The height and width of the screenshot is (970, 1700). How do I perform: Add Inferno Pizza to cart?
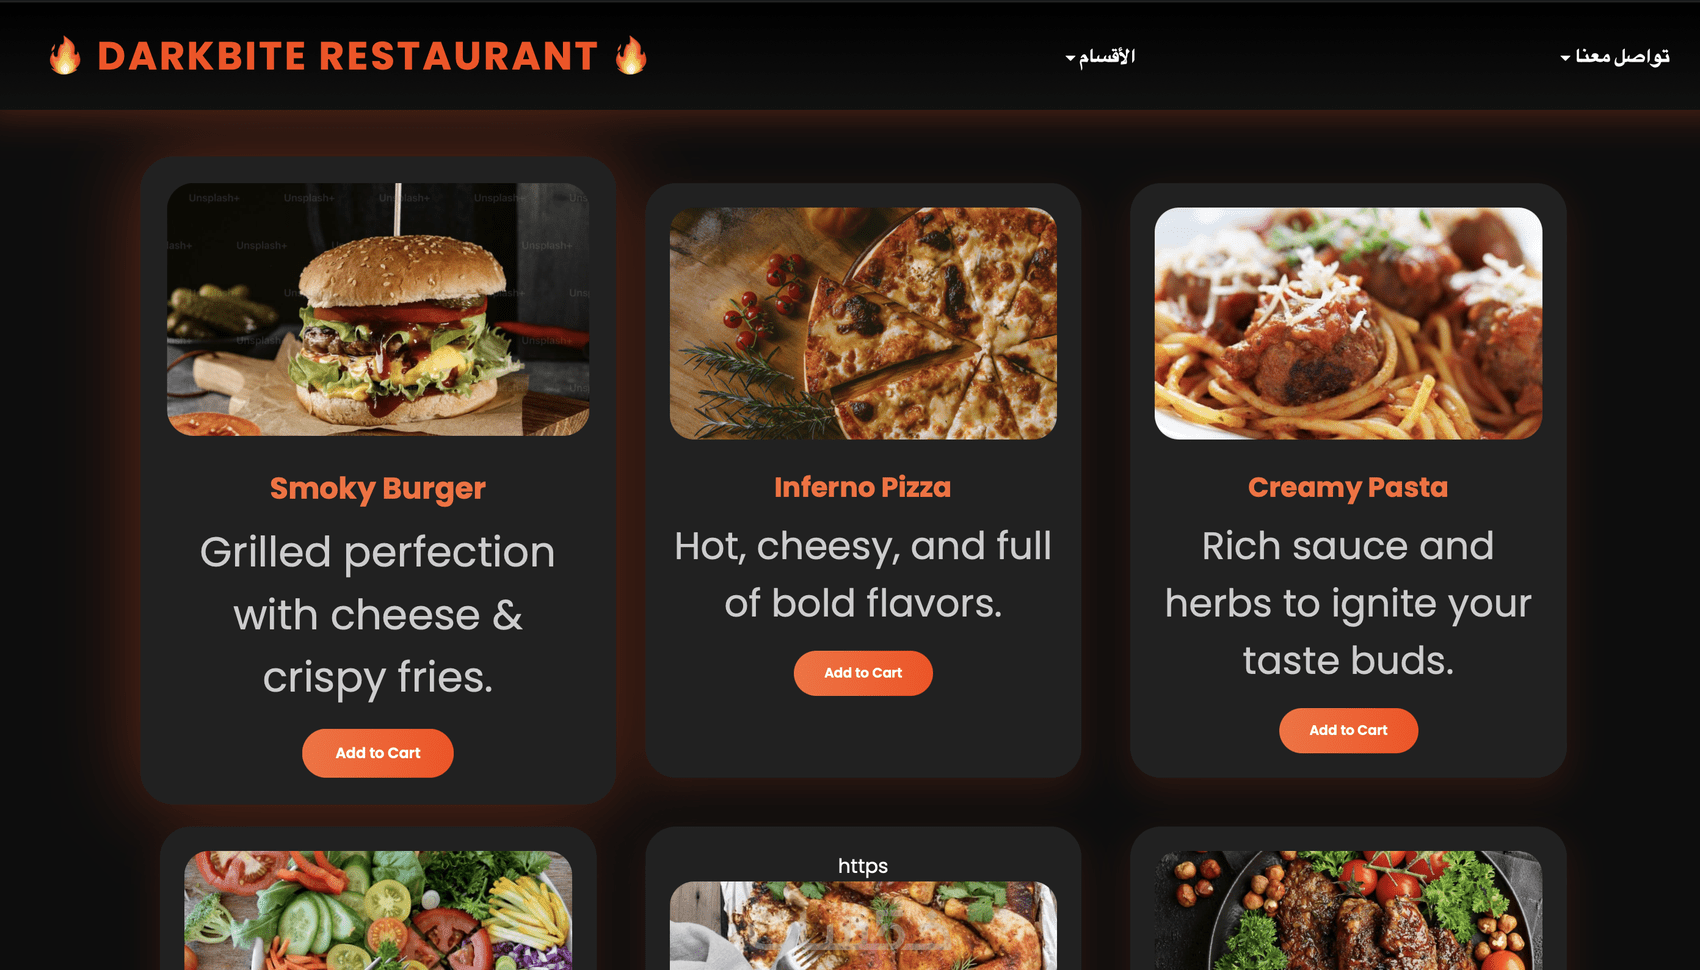(x=863, y=673)
